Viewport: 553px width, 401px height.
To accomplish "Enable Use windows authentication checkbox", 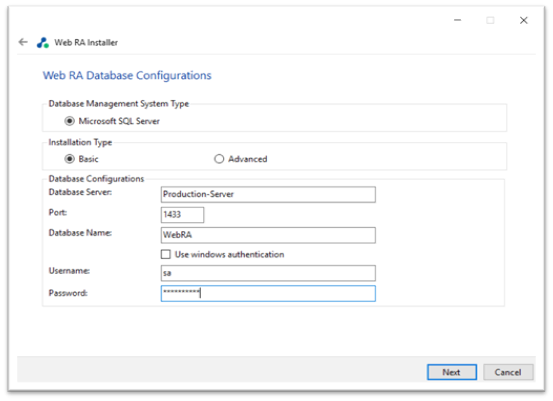I will [x=165, y=254].
